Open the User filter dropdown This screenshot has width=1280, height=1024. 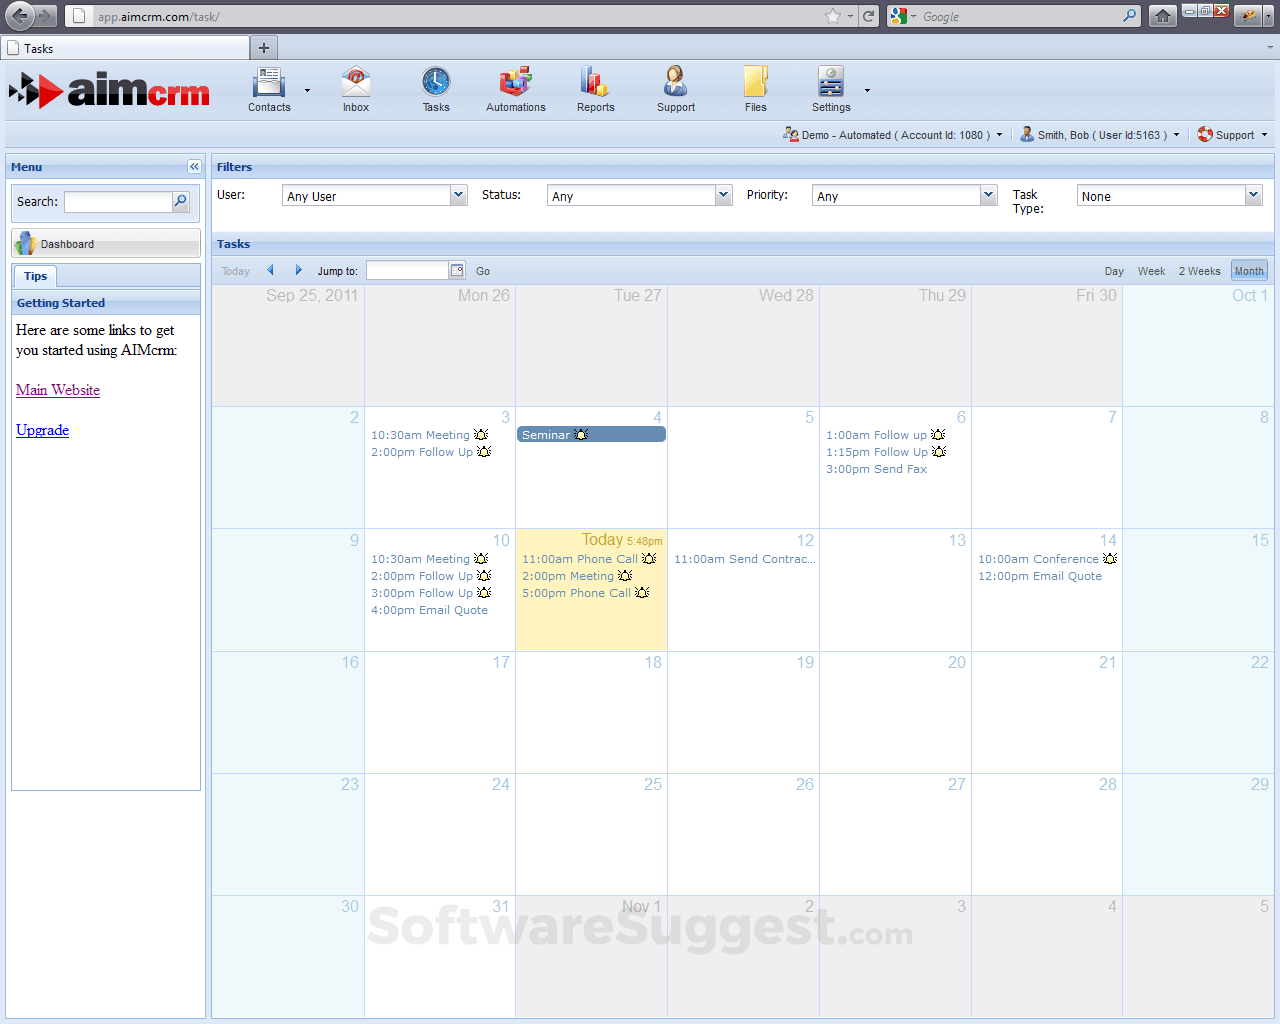pos(457,195)
